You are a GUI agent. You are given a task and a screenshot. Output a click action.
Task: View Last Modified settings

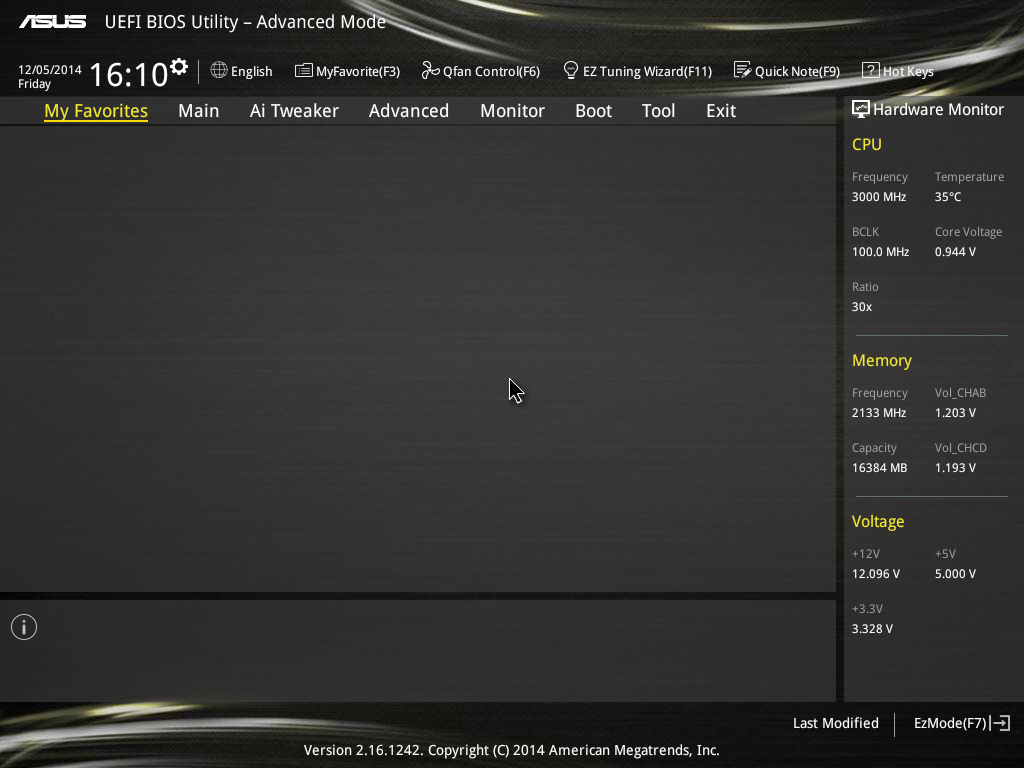836,723
